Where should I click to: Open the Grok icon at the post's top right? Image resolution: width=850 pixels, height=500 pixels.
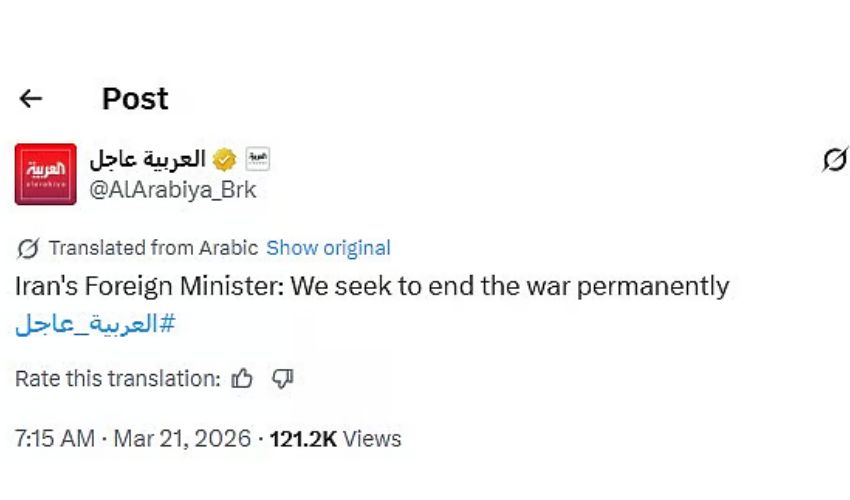coord(834,159)
